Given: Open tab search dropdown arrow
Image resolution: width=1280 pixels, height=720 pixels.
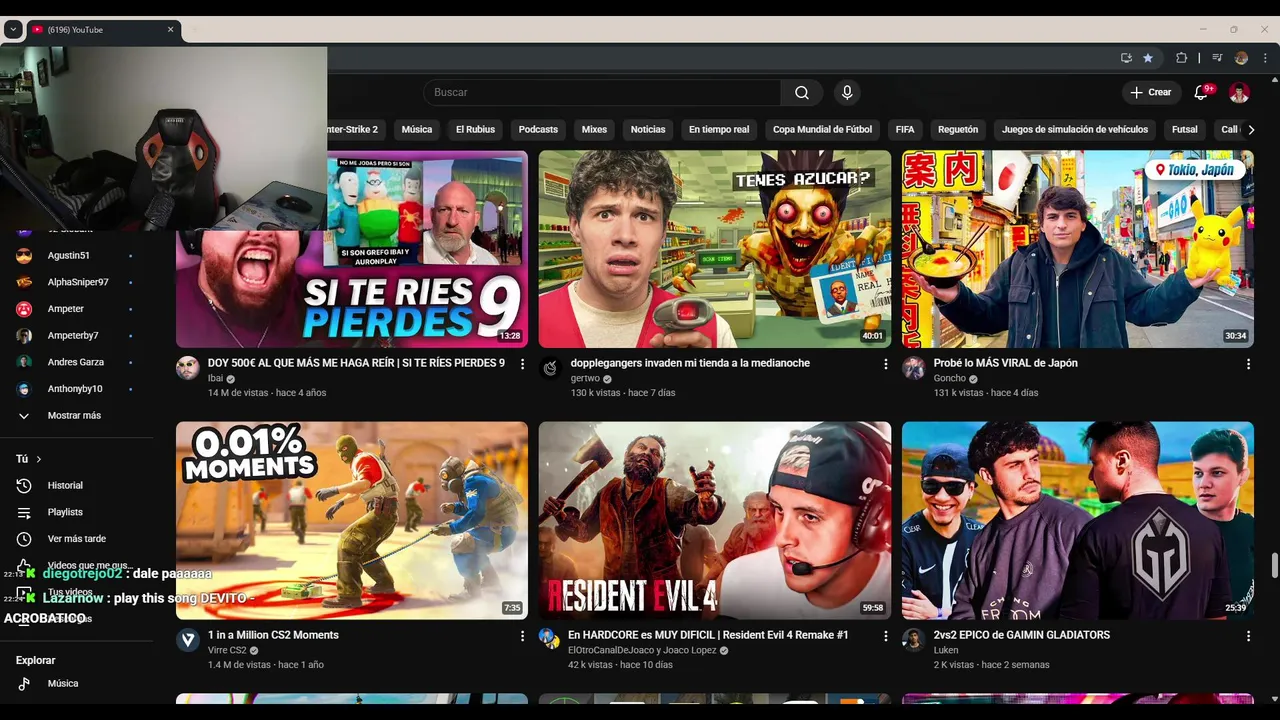Looking at the screenshot, I should (13, 29).
